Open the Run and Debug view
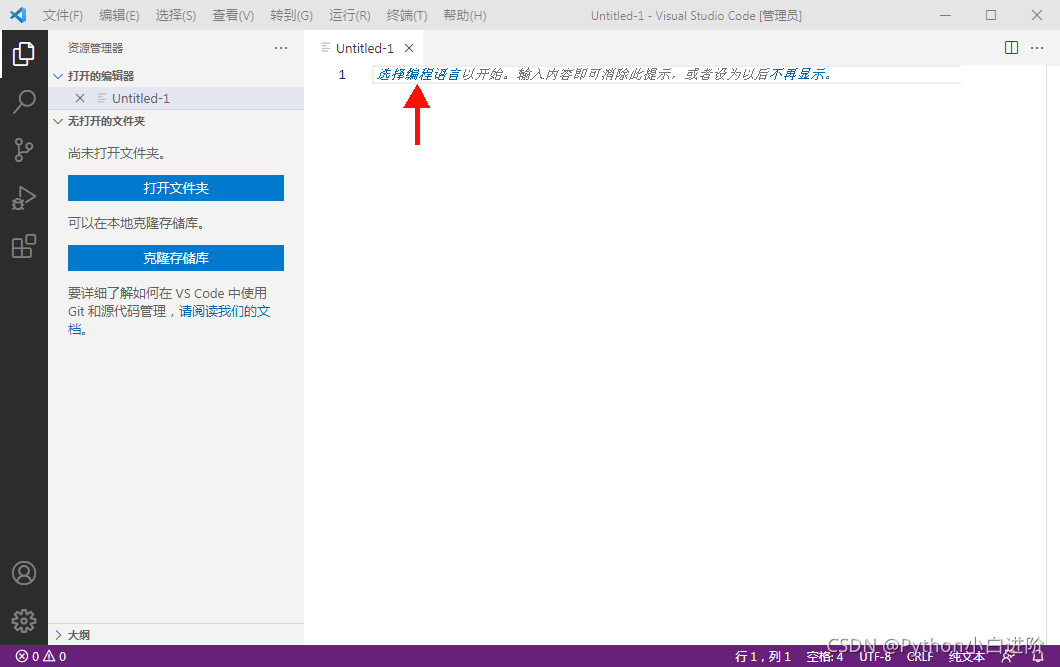Image resolution: width=1060 pixels, height=667 pixels. pos(24,197)
